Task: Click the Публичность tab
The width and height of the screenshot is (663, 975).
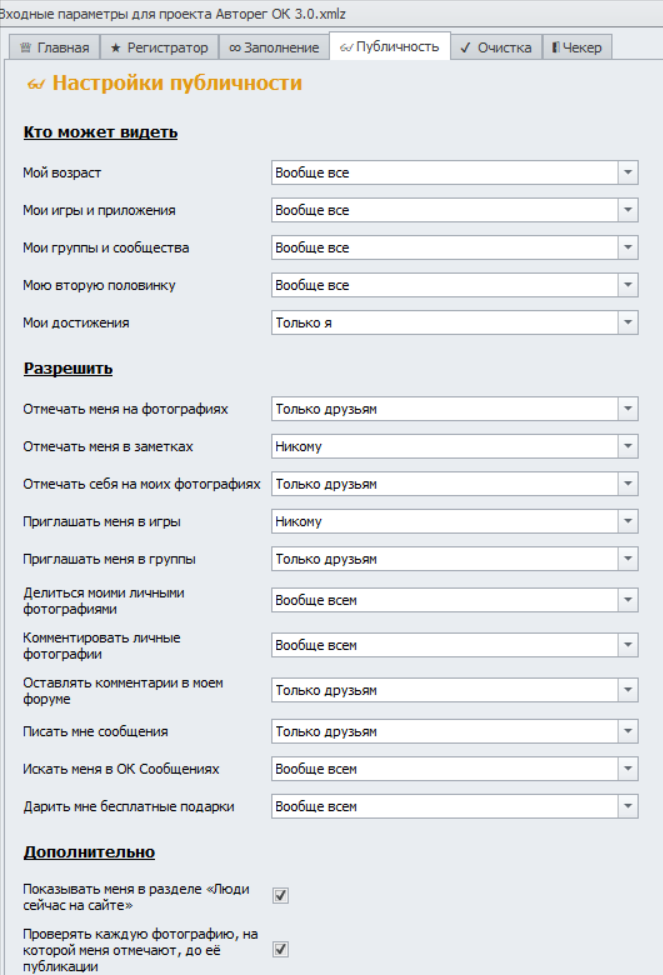Action: pyautogui.click(x=389, y=47)
